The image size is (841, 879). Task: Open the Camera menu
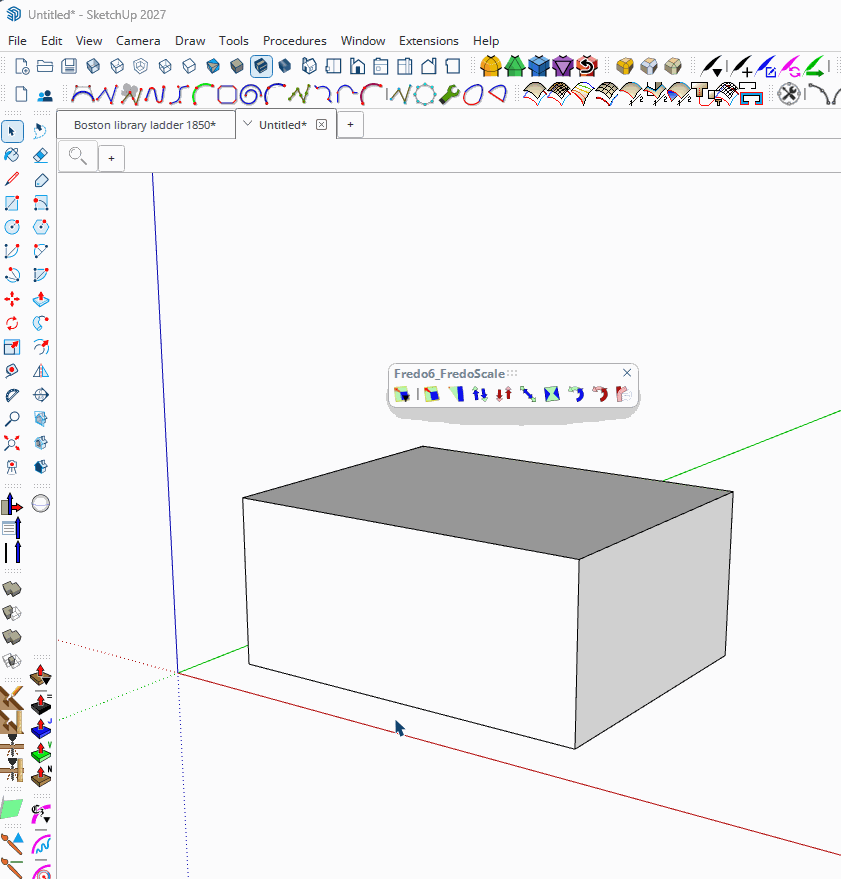[138, 41]
